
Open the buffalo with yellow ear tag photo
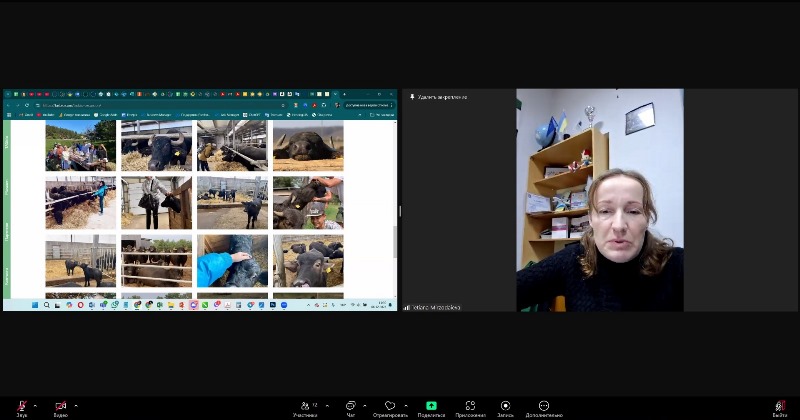(157, 145)
